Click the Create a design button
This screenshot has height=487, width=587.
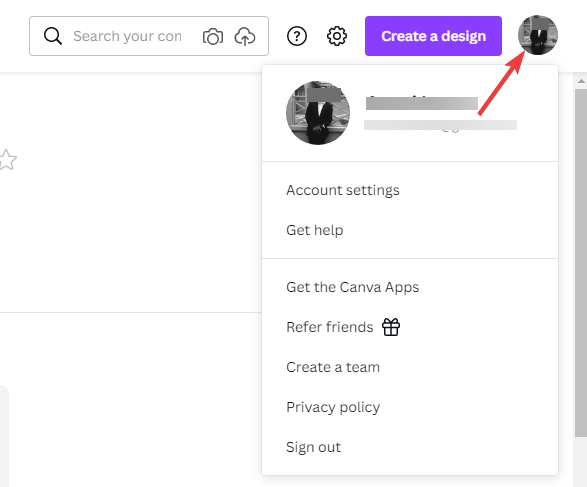click(433, 36)
